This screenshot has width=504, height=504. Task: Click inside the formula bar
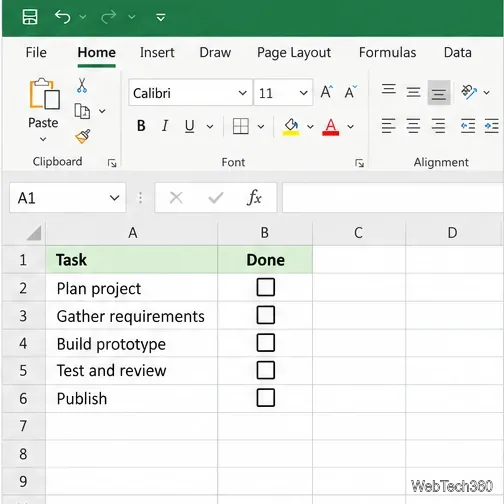click(393, 198)
